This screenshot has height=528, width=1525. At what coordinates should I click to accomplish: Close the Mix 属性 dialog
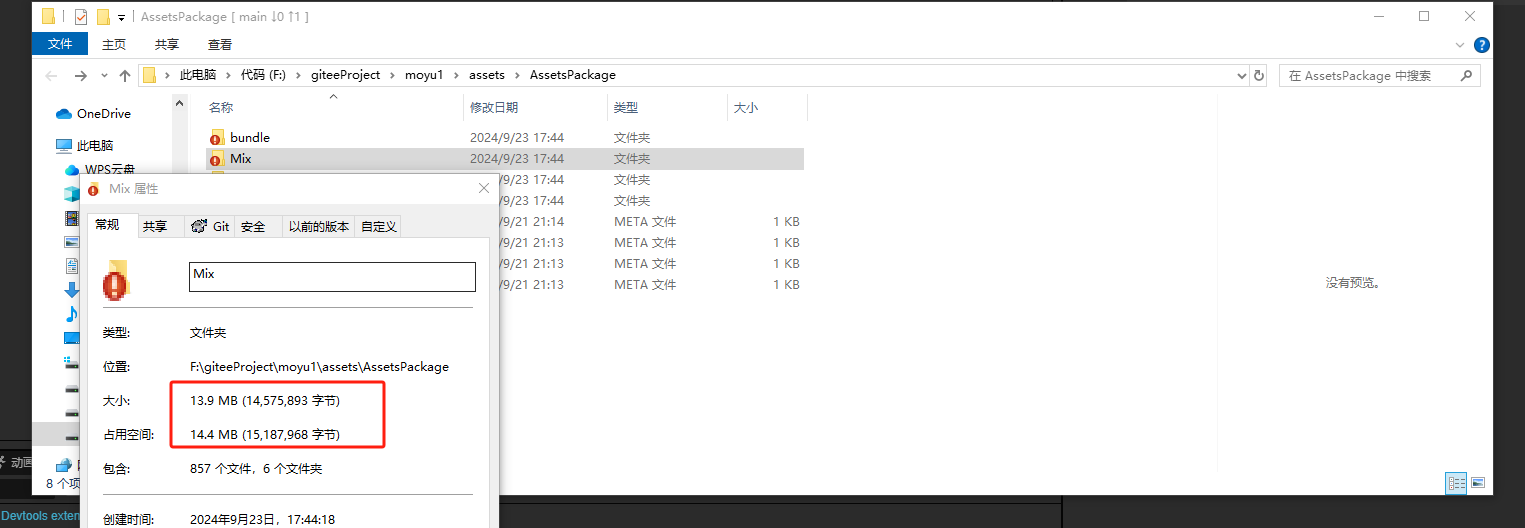click(x=484, y=188)
